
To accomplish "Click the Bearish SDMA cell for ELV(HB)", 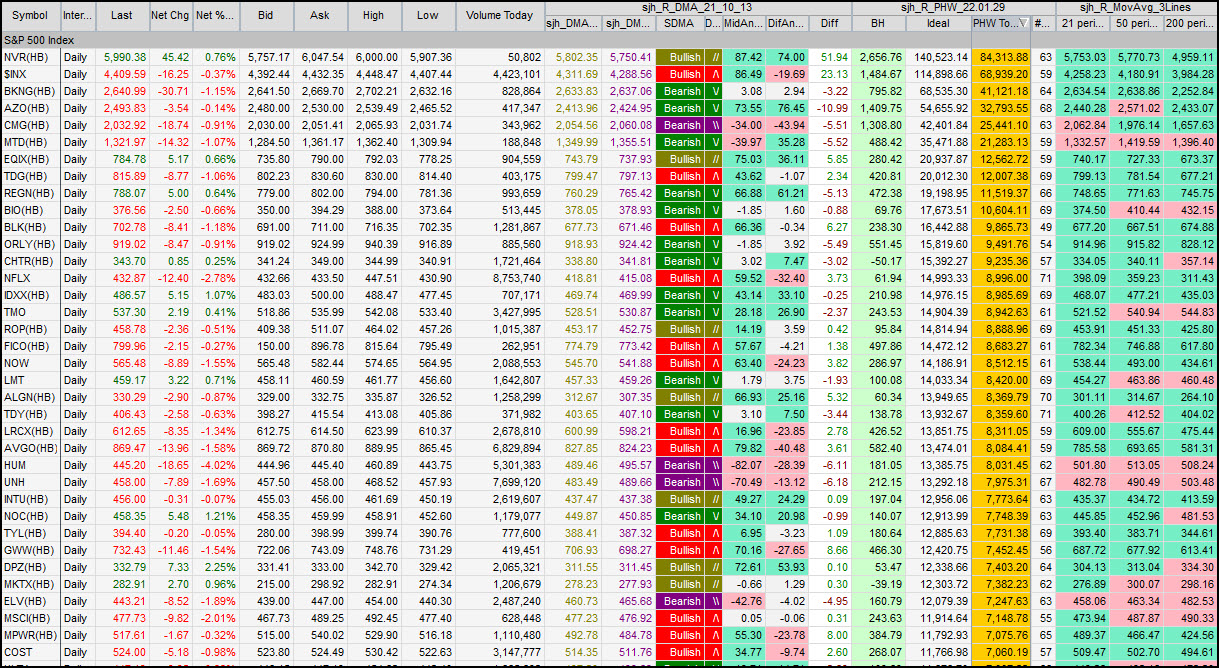I will pyautogui.click(x=680, y=601).
